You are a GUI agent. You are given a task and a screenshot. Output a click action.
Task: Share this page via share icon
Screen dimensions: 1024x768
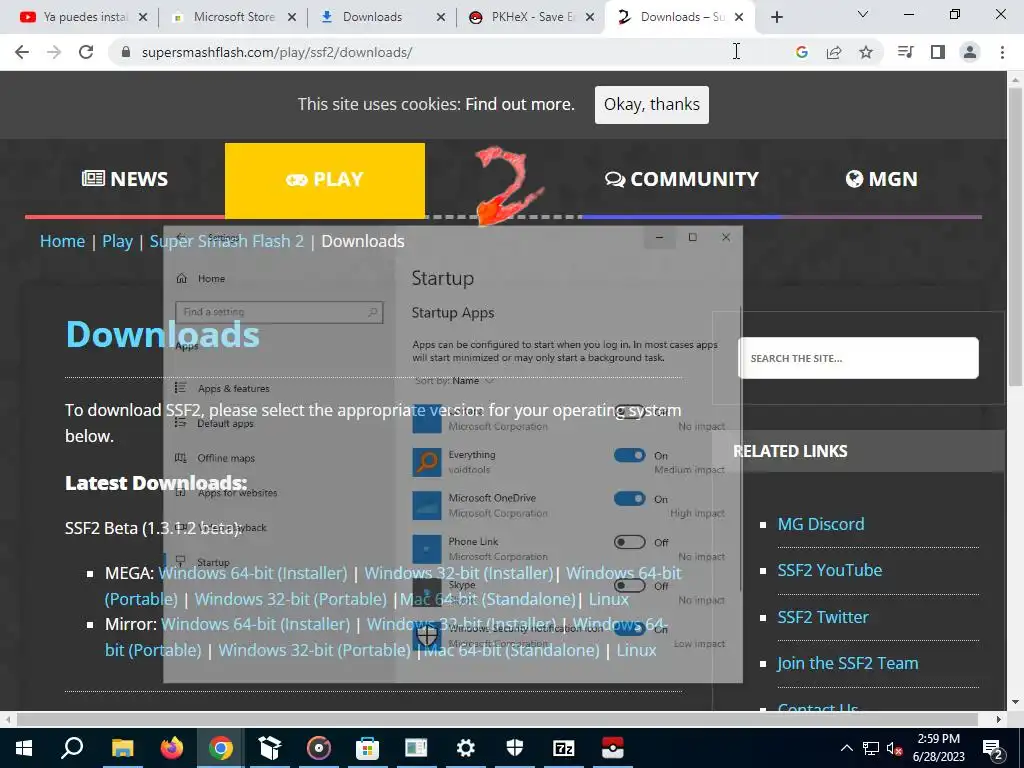pyautogui.click(x=834, y=52)
